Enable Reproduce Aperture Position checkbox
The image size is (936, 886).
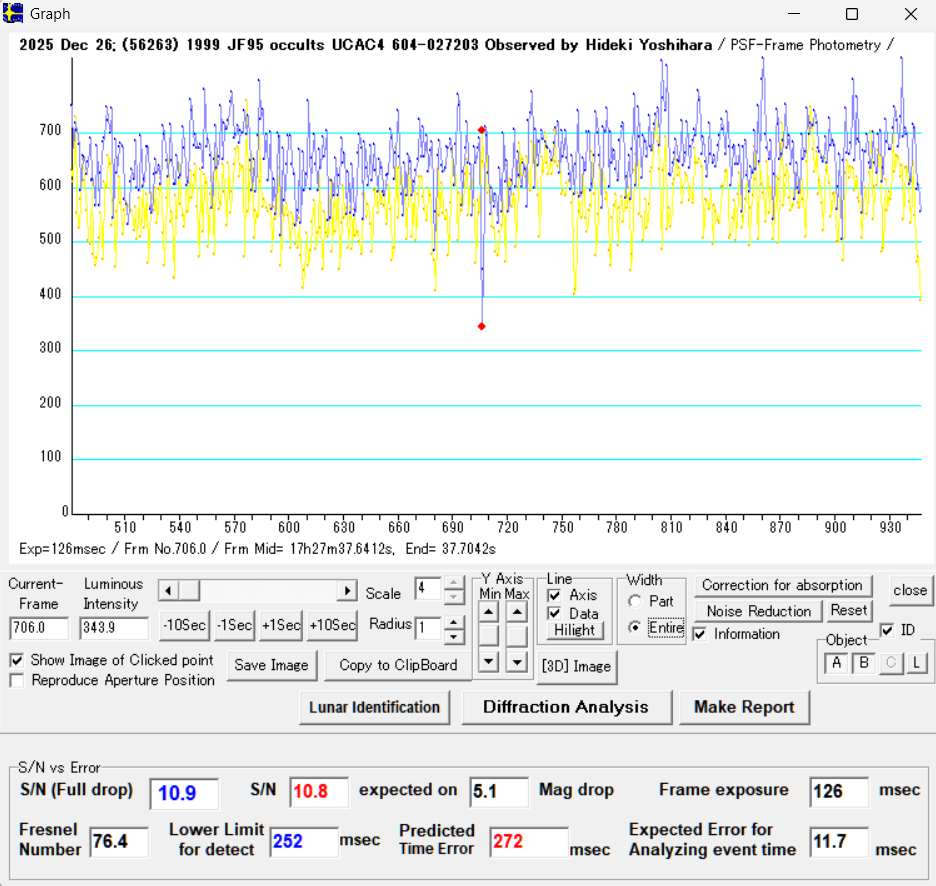point(17,680)
